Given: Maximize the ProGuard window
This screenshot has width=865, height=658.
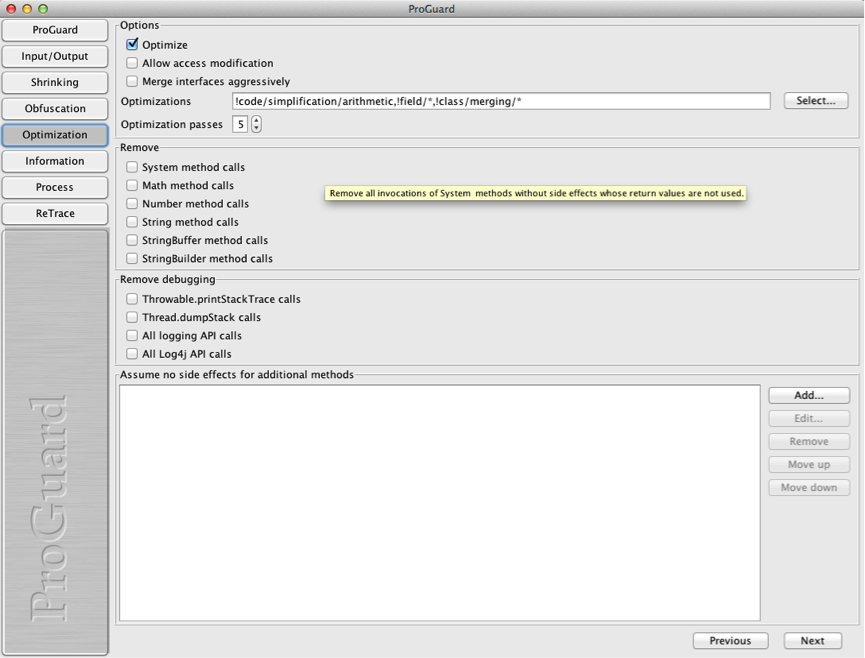Looking at the screenshot, I should tap(43, 9).
